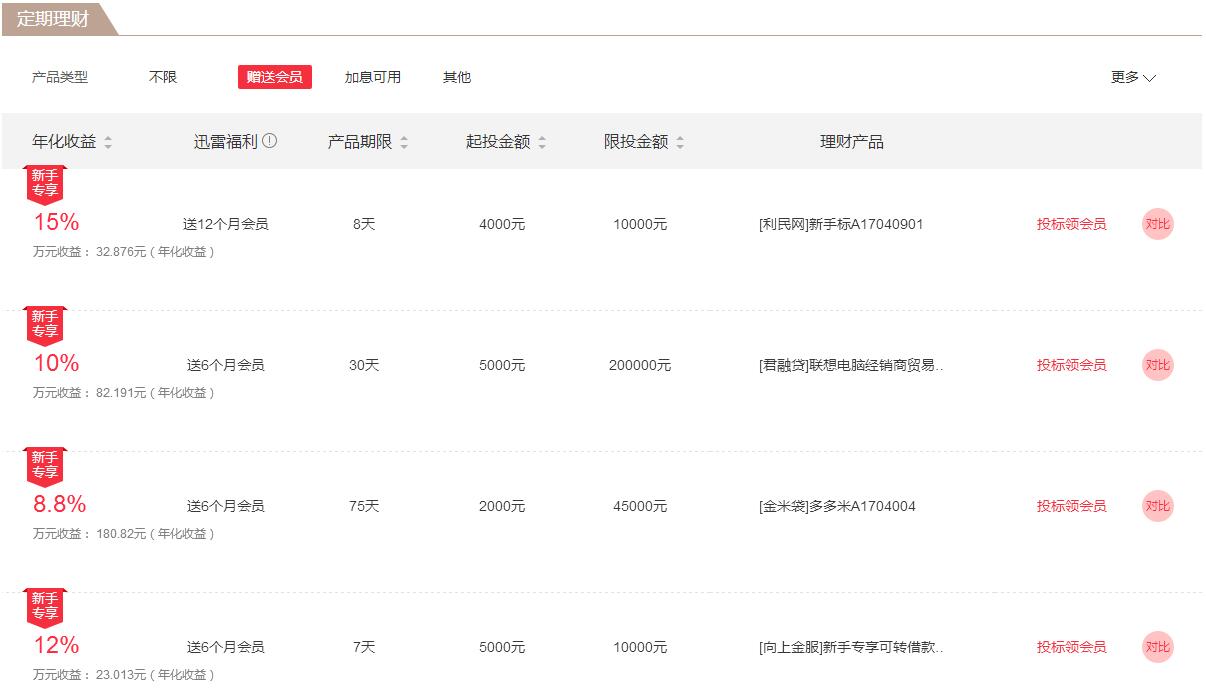
Task: Open the 迅雷福利 info icon
Action: [269, 141]
